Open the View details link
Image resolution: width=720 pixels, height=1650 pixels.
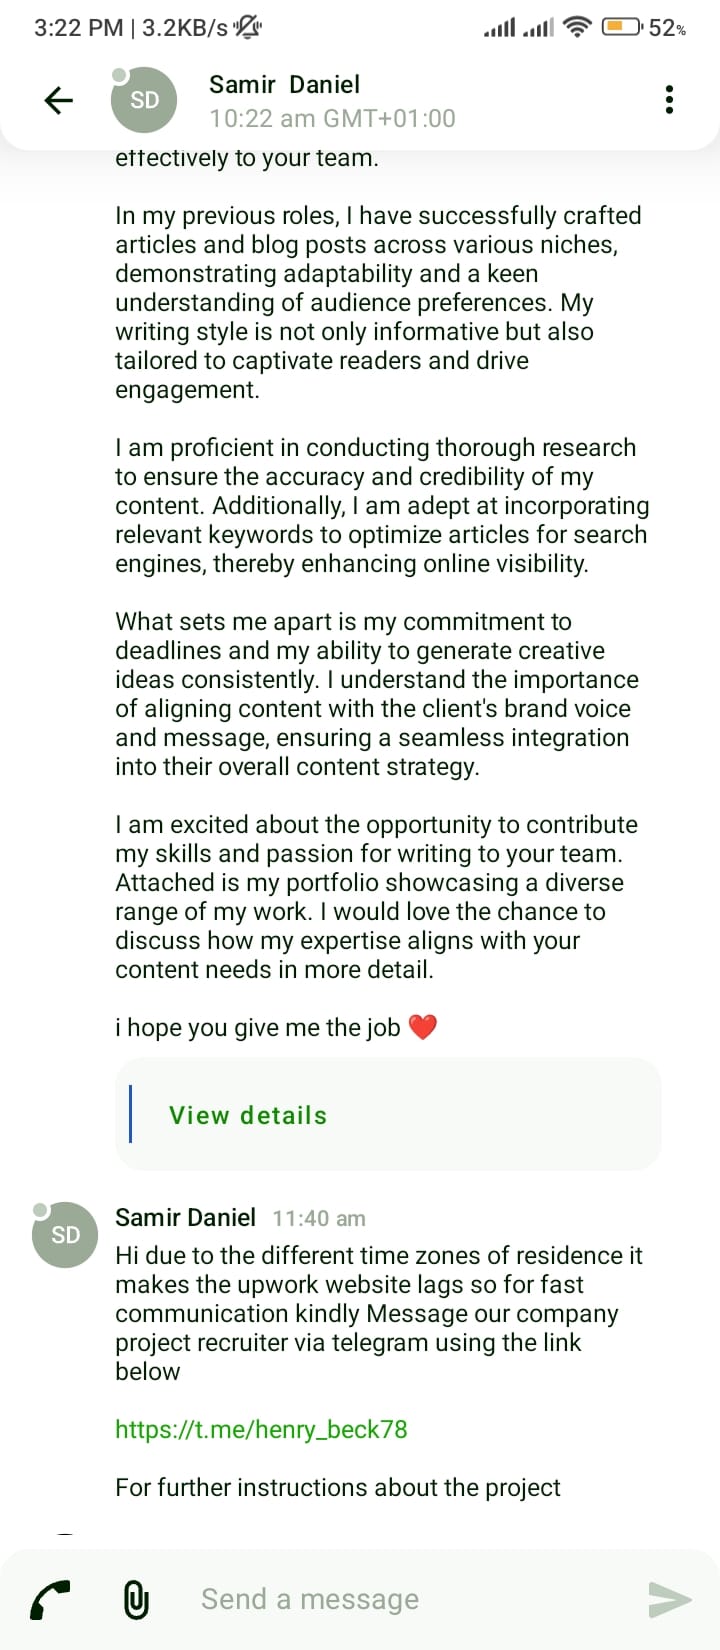pos(248,1115)
